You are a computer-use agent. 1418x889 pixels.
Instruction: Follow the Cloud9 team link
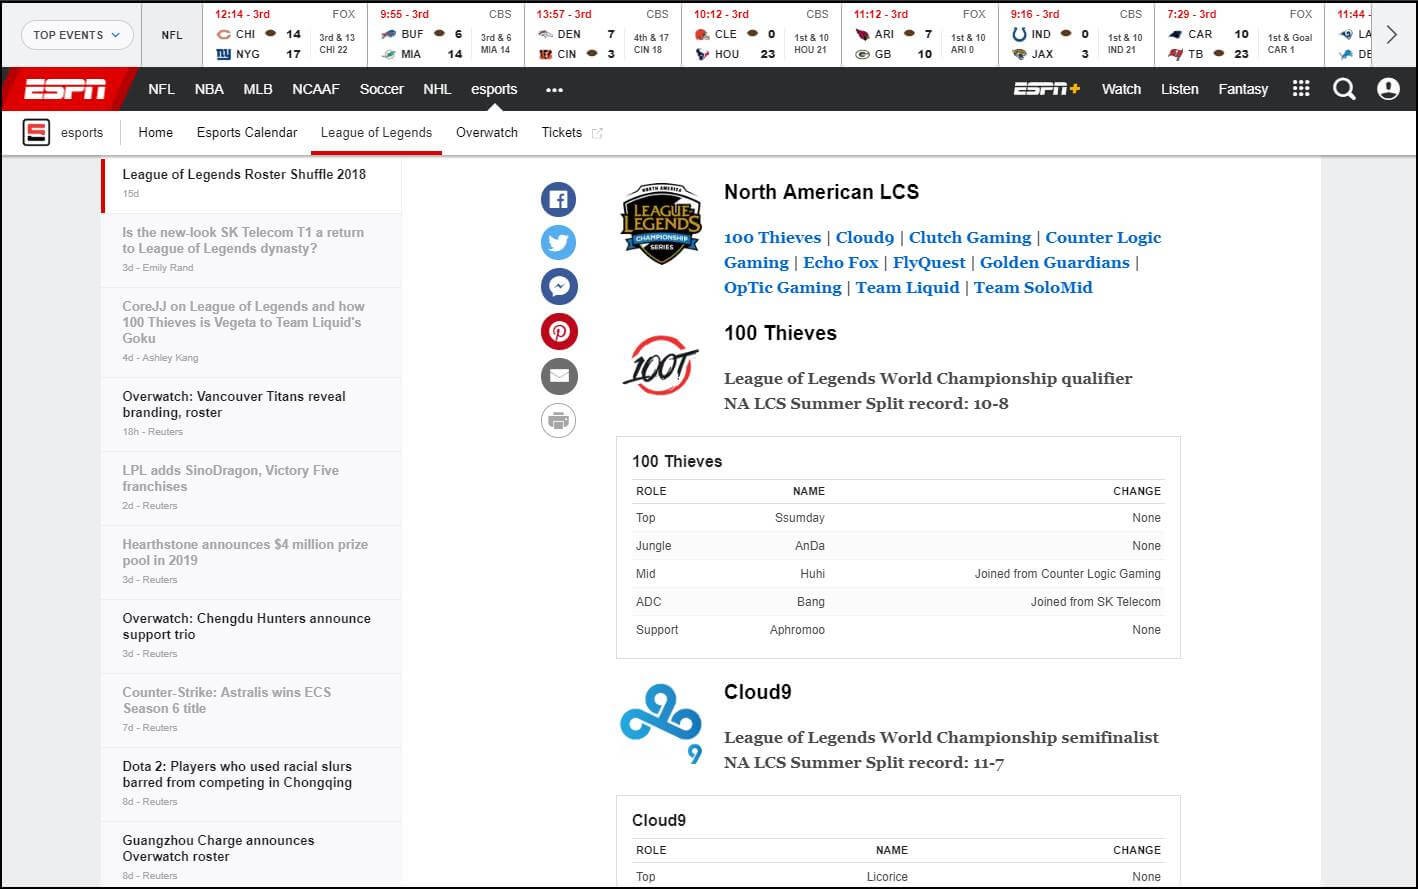point(864,237)
